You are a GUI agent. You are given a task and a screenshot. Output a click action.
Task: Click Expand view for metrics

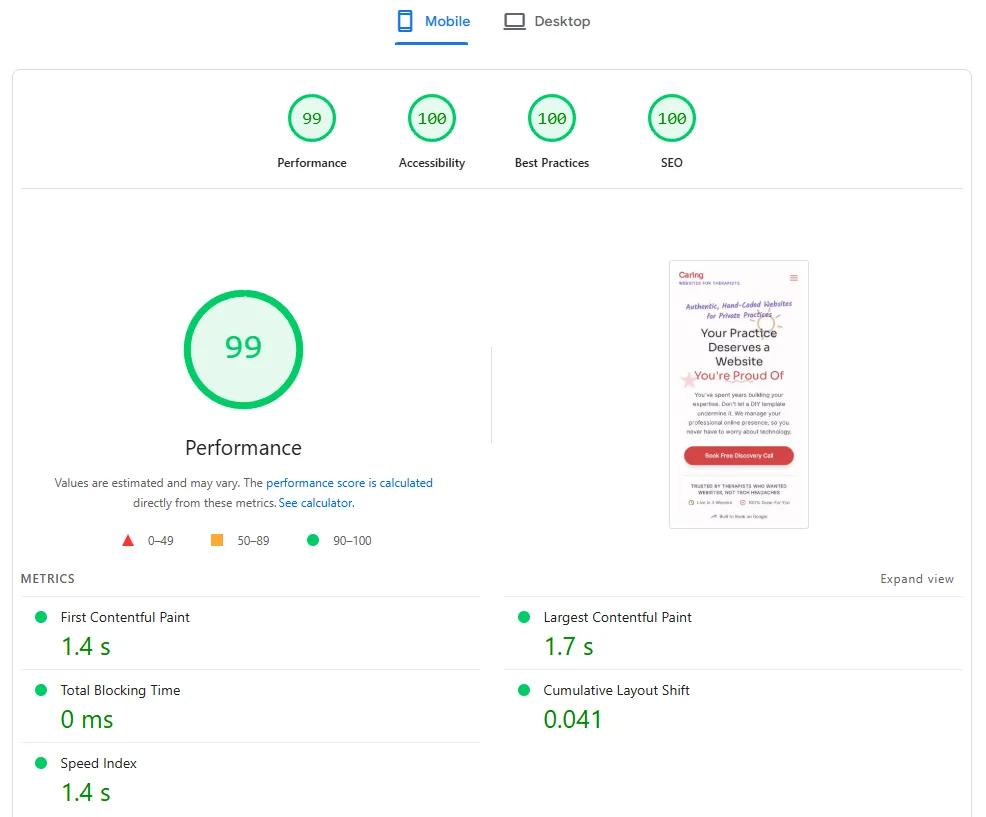(x=917, y=578)
